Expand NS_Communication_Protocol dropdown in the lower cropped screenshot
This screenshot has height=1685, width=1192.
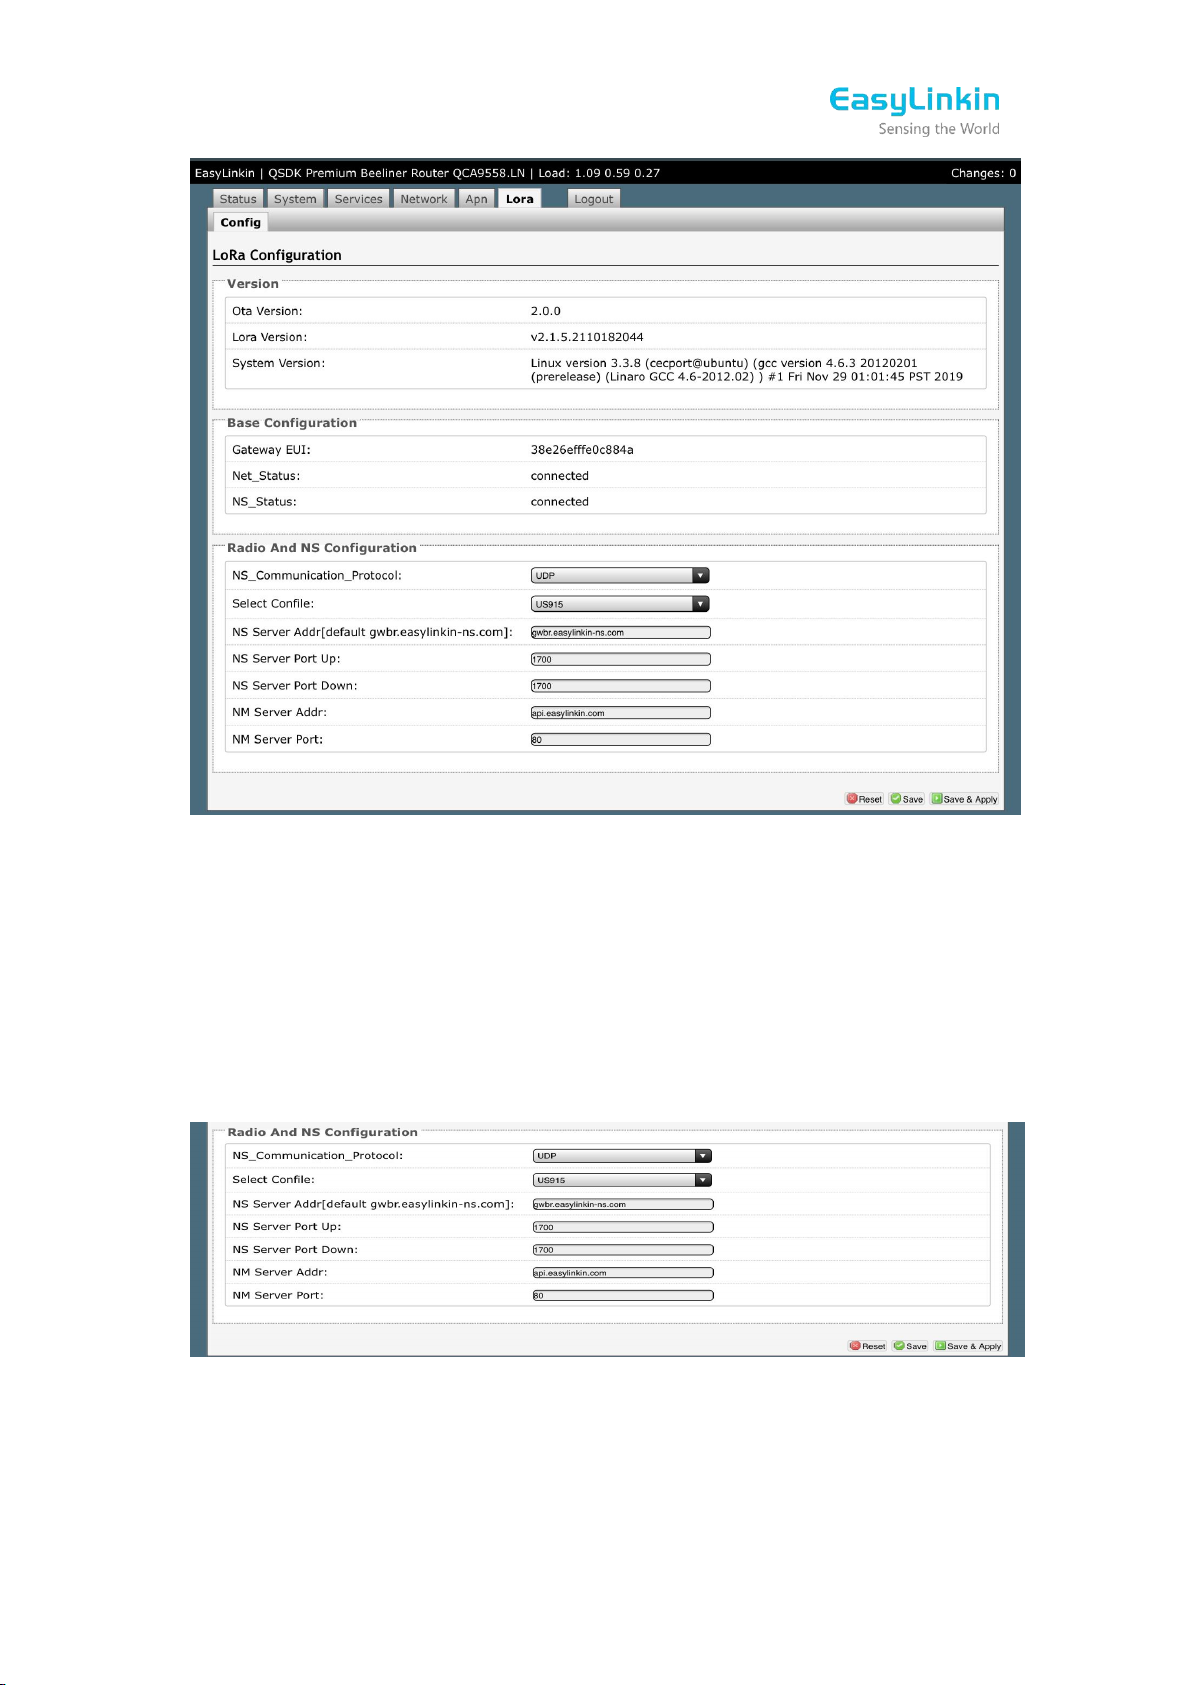click(623, 1156)
